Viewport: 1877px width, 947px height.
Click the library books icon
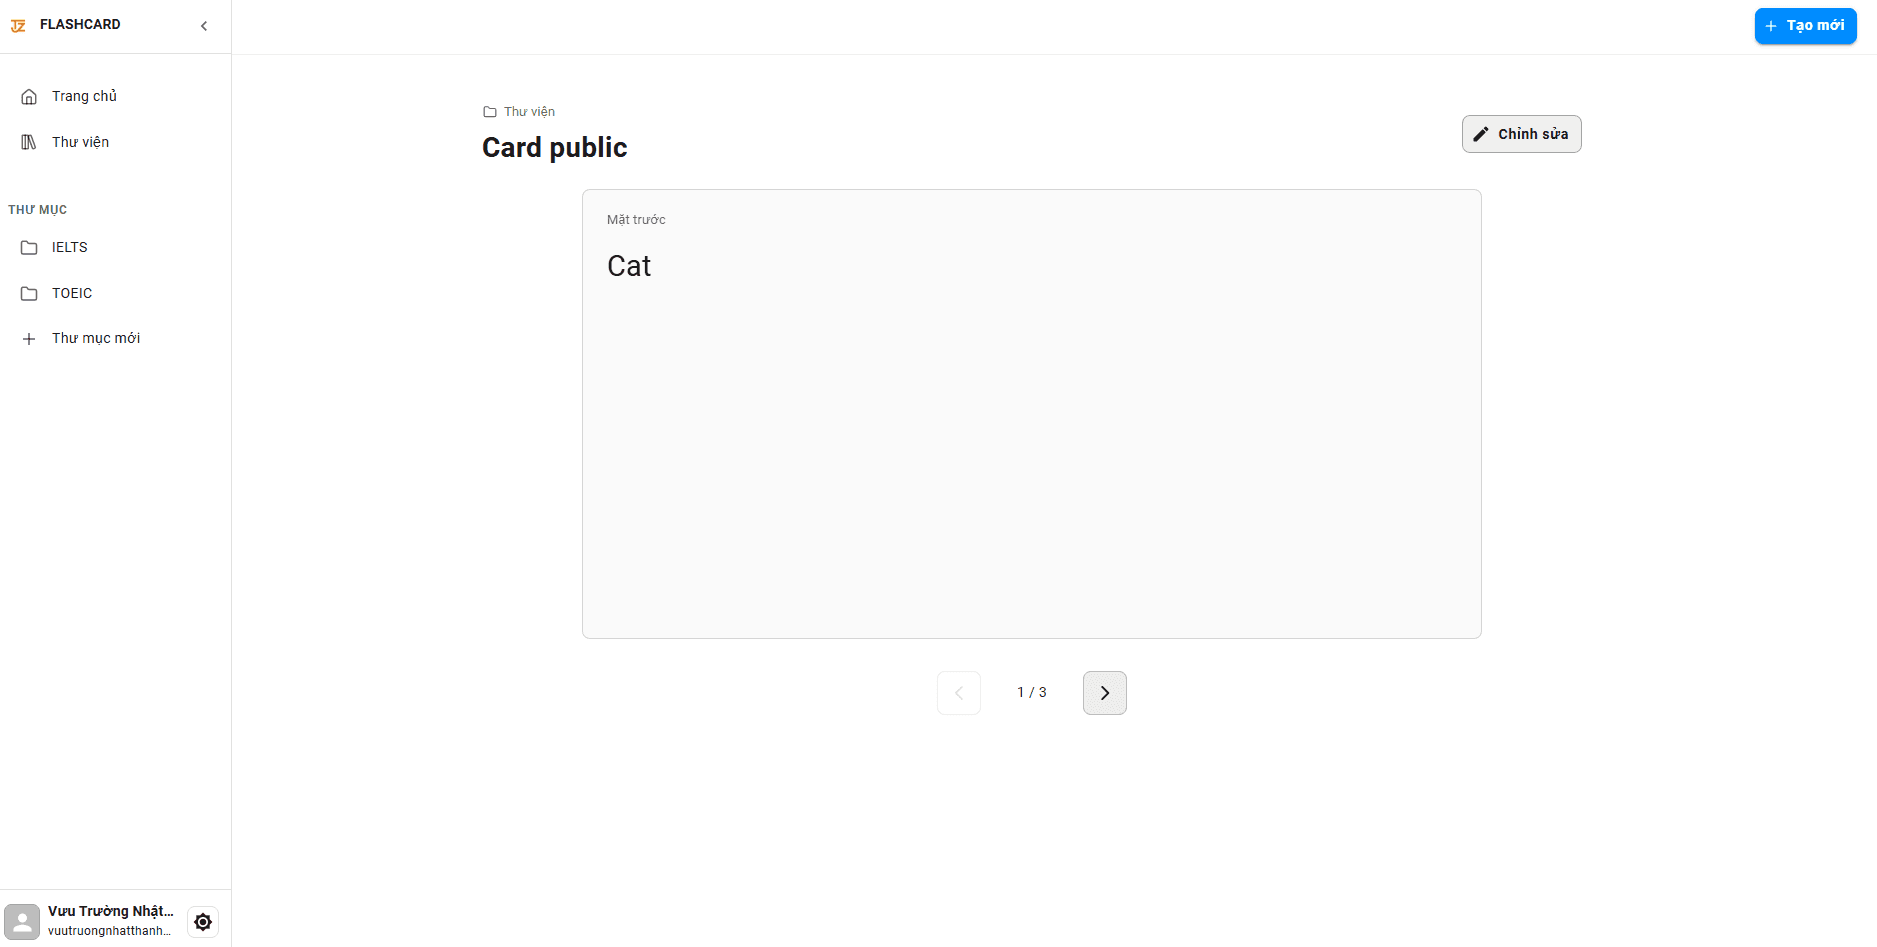(29, 142)
